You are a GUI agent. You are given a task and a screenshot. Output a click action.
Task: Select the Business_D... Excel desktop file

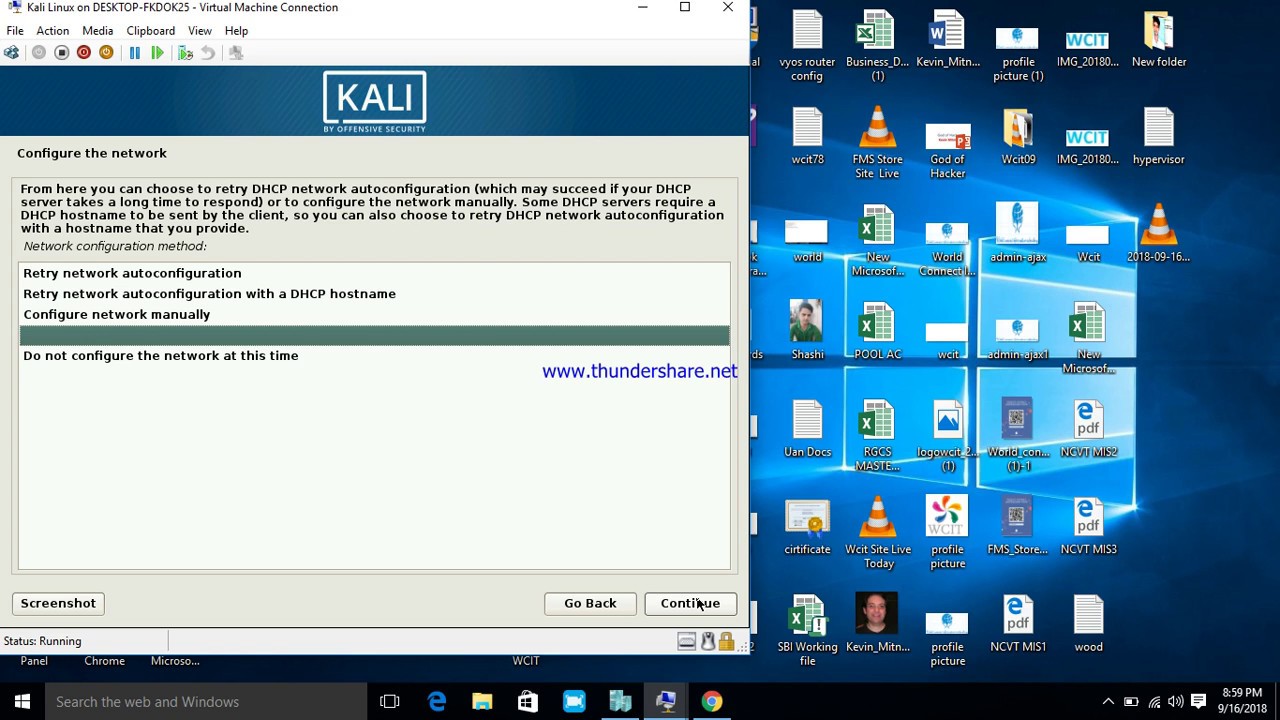point(877,47)
